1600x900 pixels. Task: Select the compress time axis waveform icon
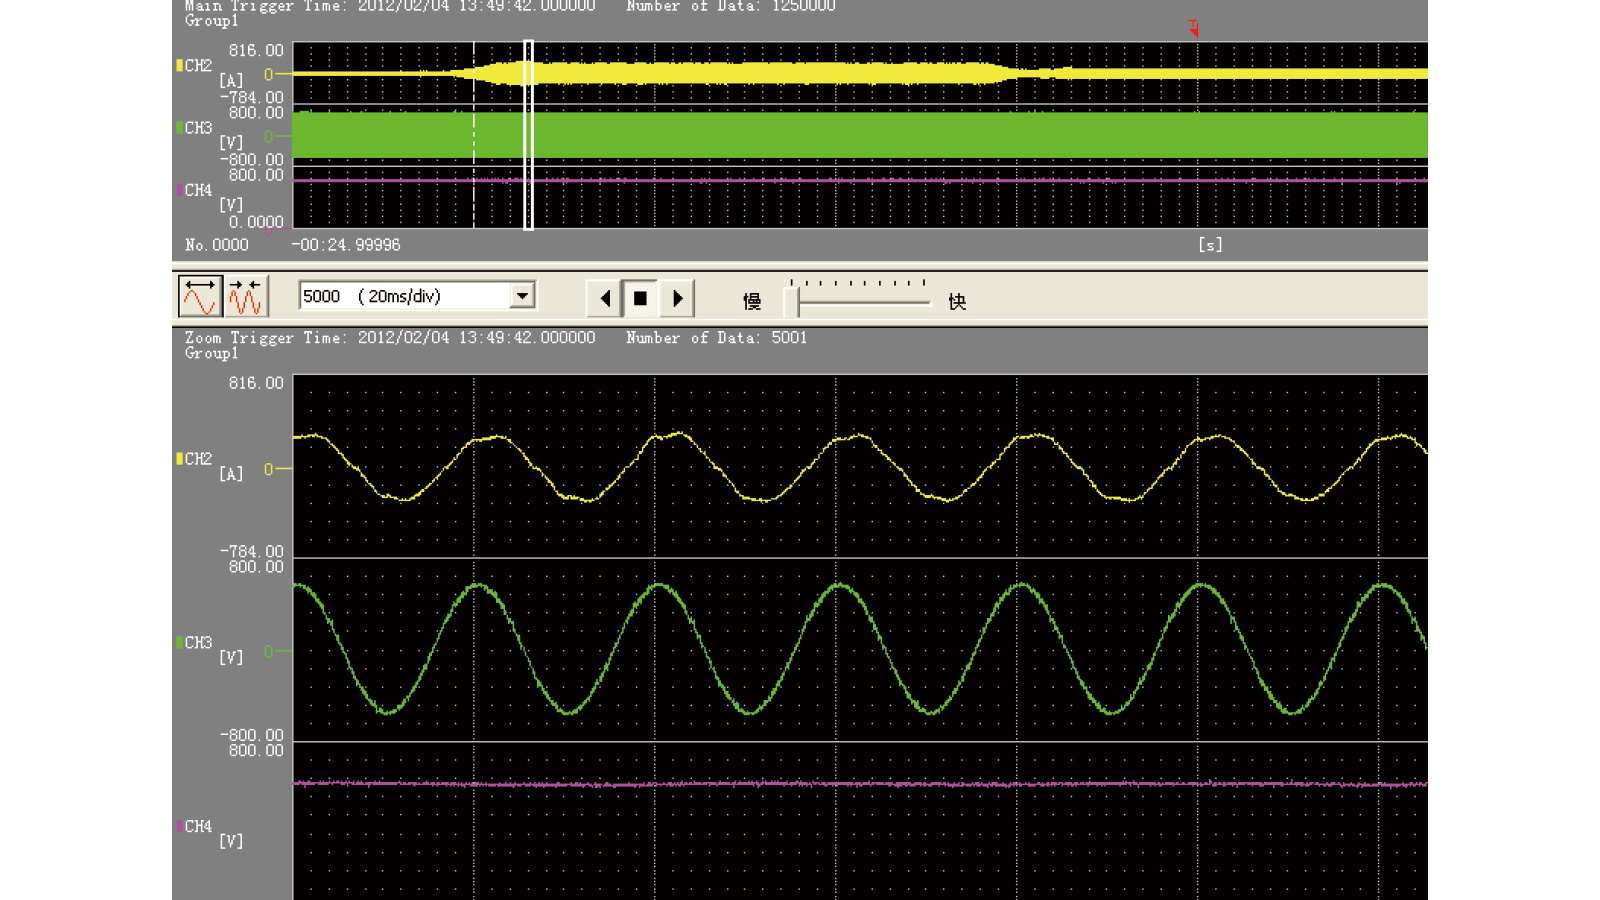245,297
